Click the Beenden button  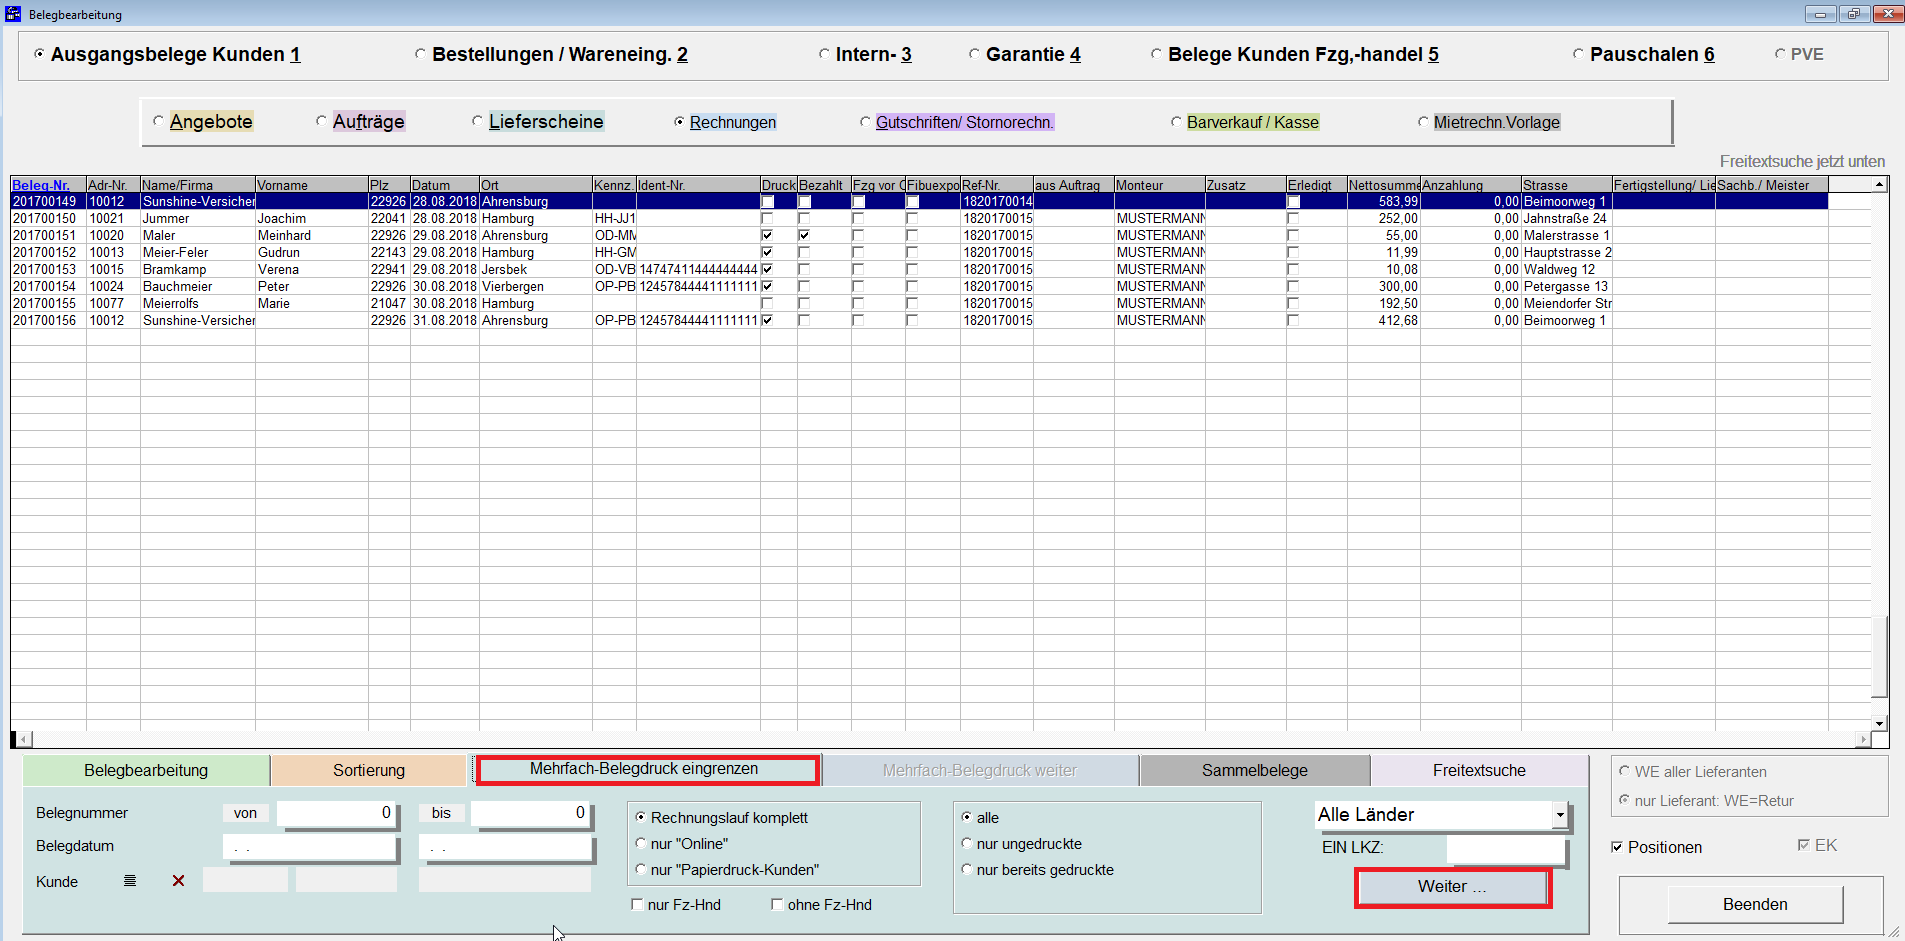(x=1755, y=904)
